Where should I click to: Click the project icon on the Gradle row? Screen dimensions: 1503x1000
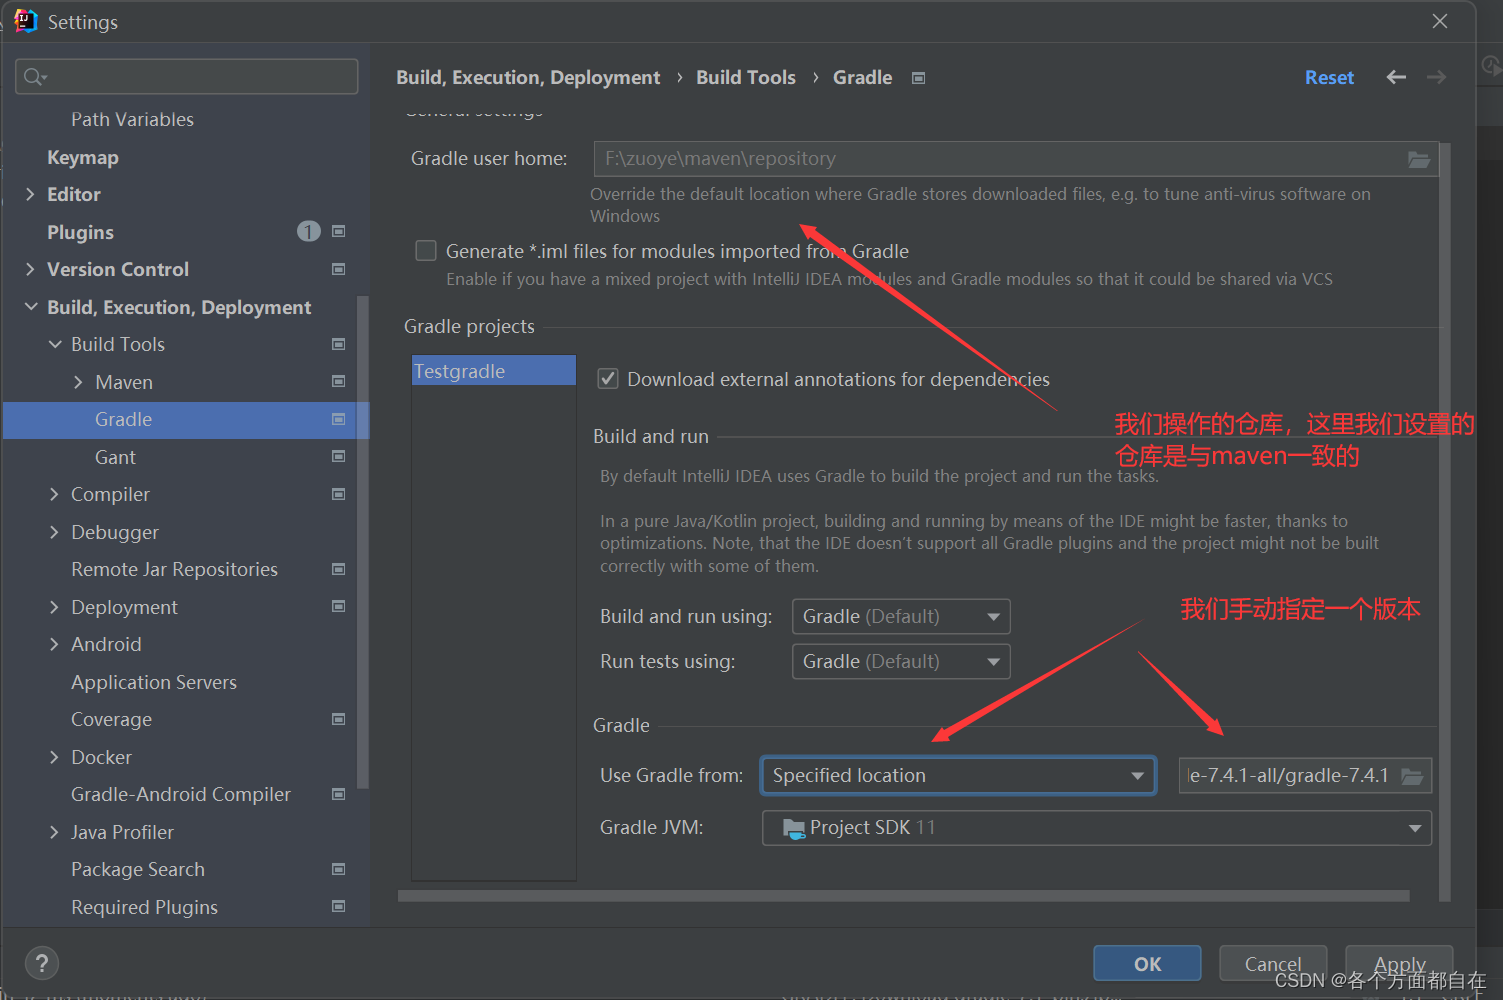338,419
